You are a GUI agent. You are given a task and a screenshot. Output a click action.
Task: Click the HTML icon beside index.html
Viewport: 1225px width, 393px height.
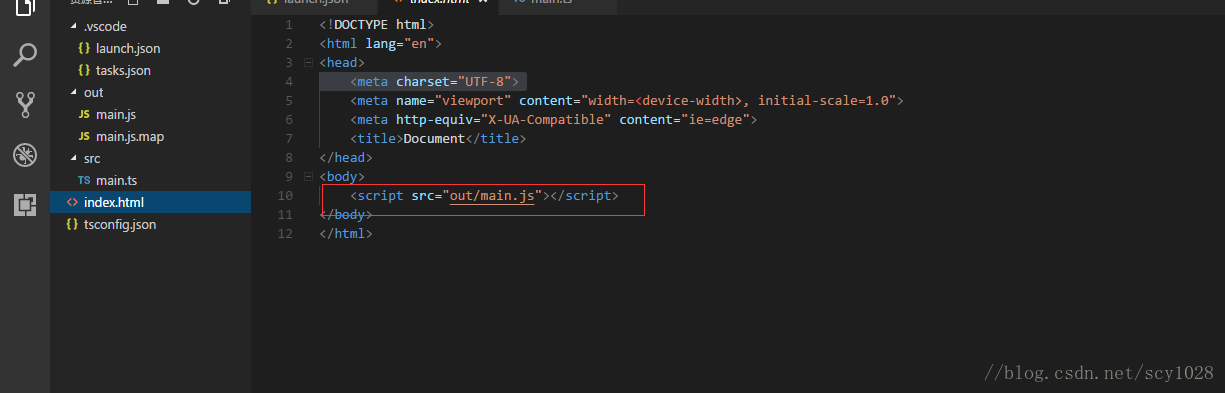coord(72,202)
